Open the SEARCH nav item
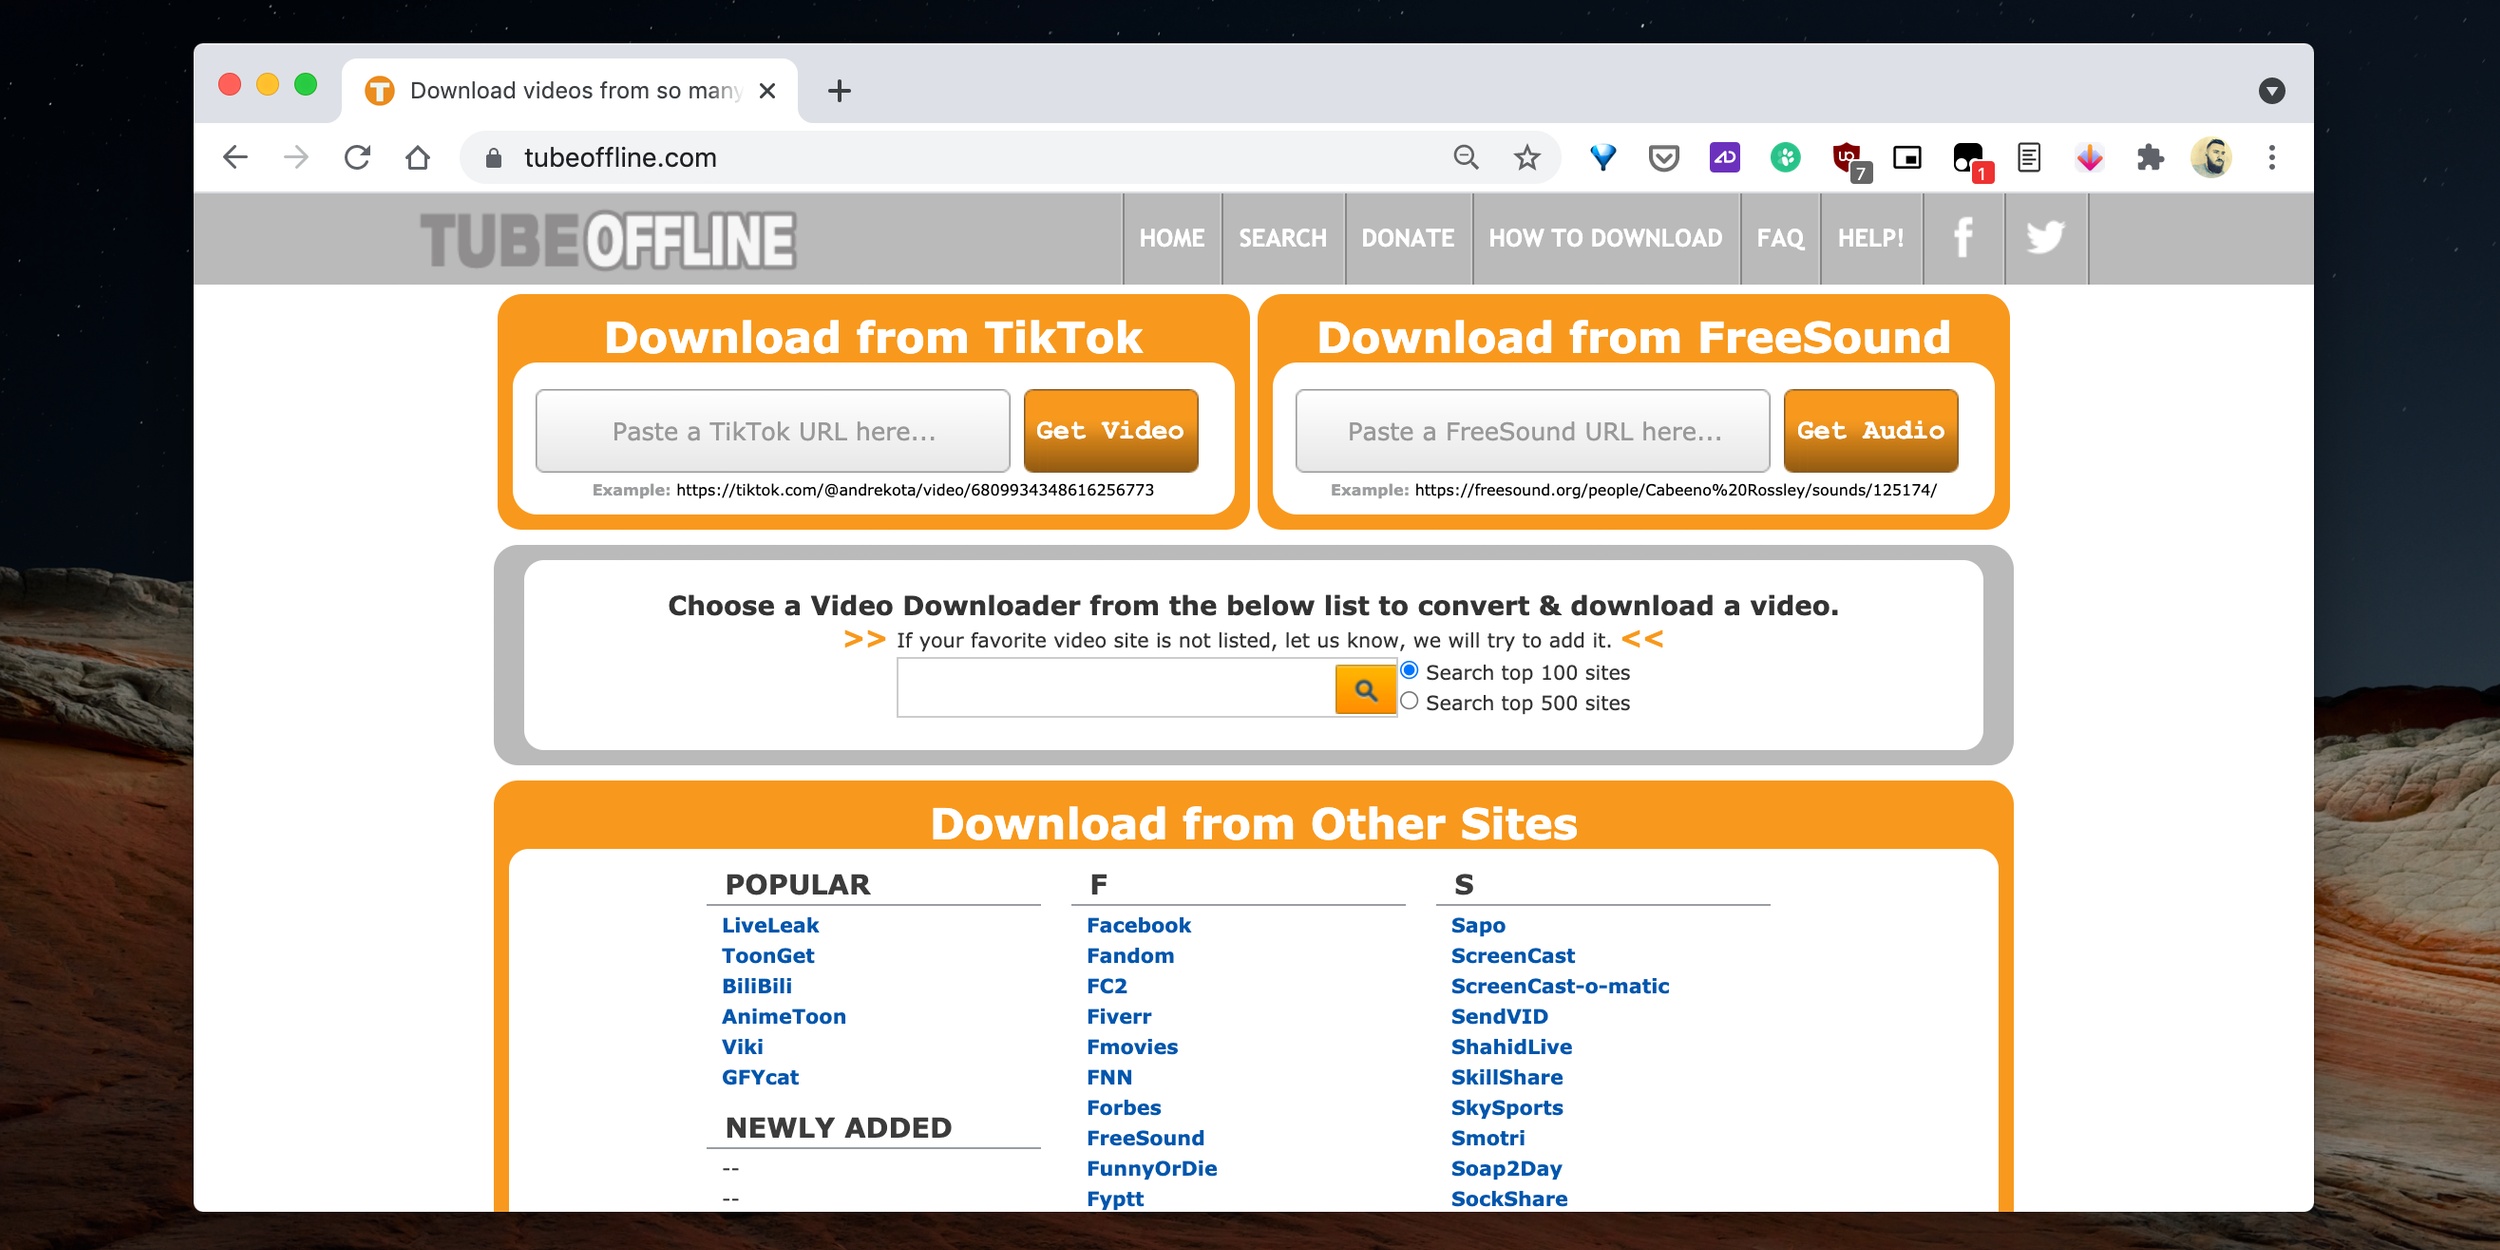This screenshot has width=2500, height=1250. (x=1283, y=238)
